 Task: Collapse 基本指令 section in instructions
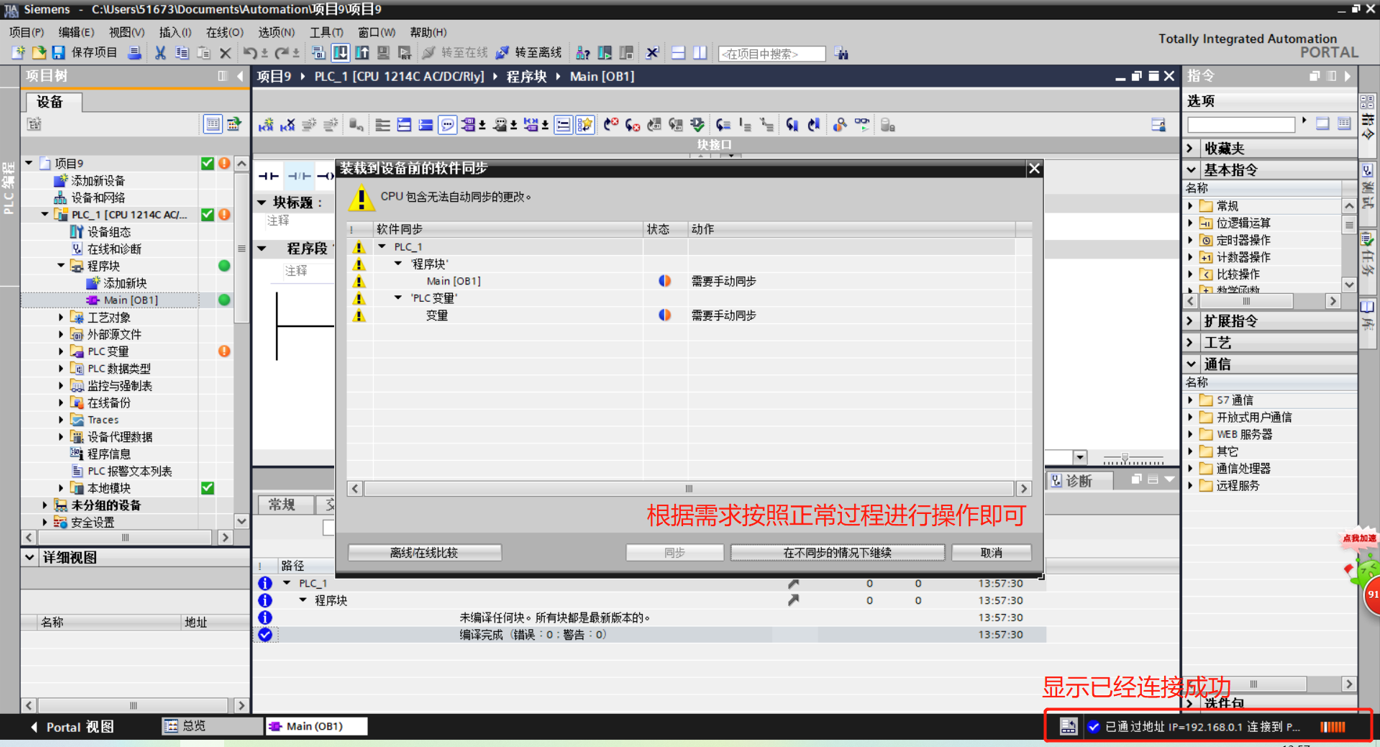[x=1191, y=170]
